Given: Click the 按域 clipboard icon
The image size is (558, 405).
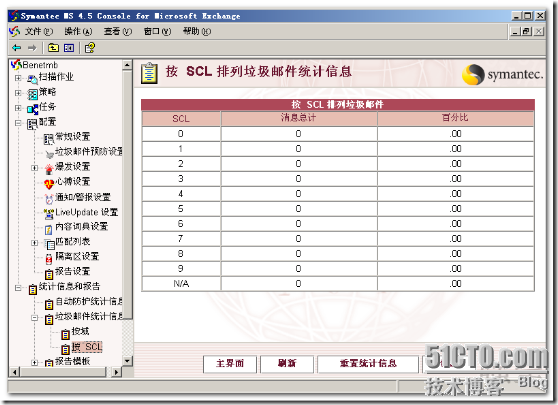Looking at the screenshot, I should [65, 334].
